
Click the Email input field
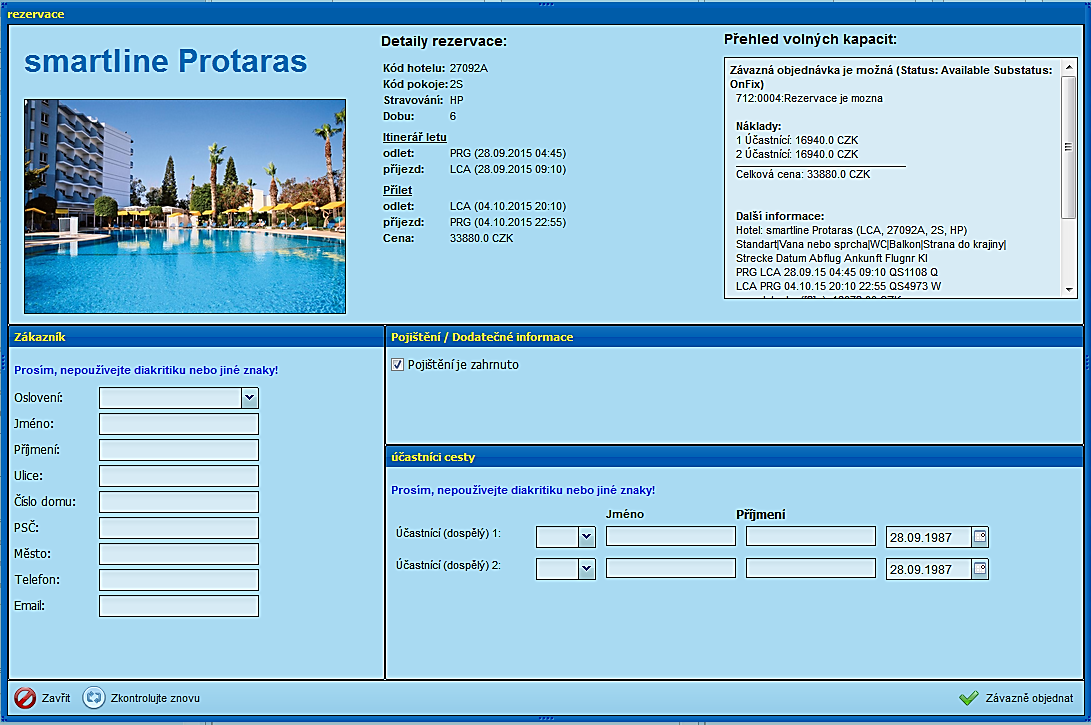pyautogui.click(x=179, y=606)
